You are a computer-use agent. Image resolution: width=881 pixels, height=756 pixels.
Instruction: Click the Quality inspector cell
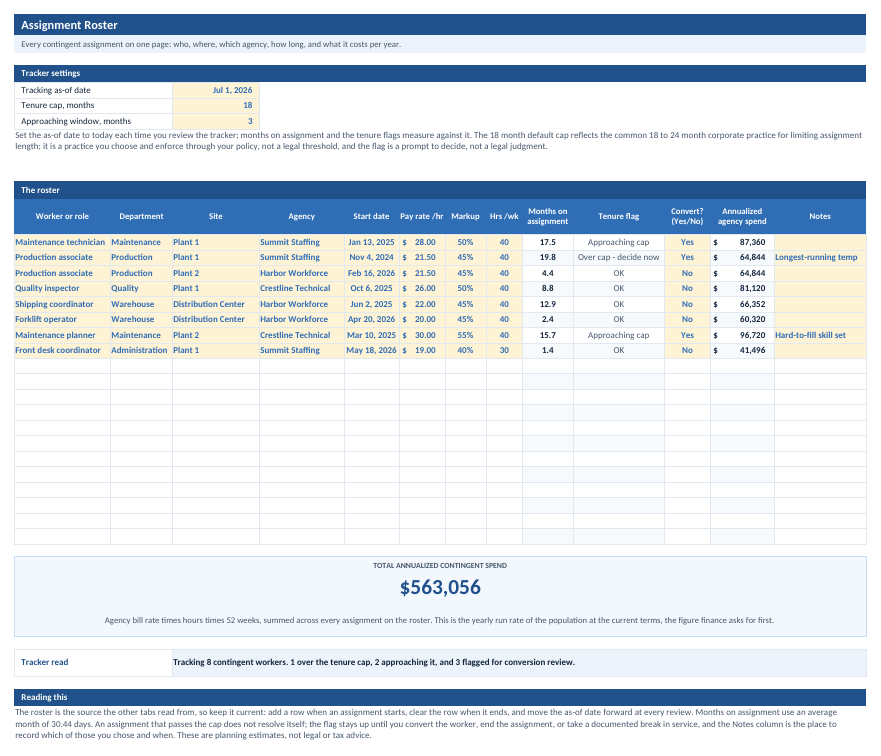(62, 288)
